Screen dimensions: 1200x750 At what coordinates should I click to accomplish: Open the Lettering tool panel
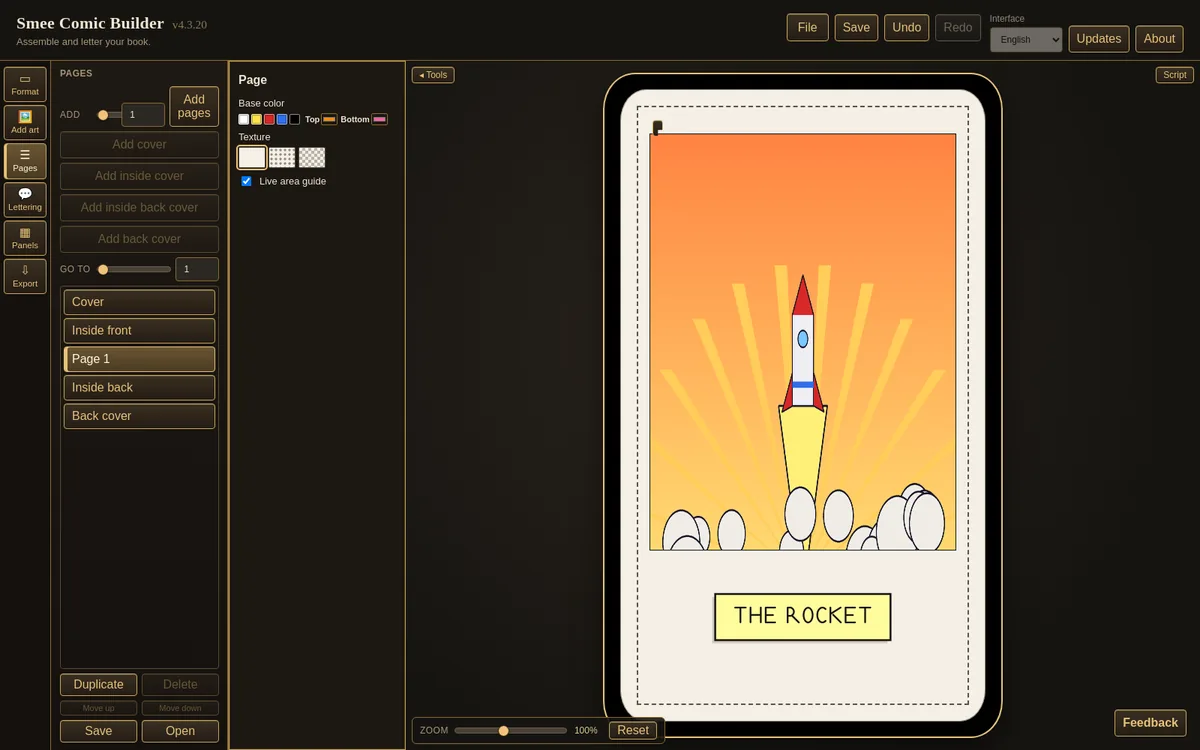[x=25, y=199]
